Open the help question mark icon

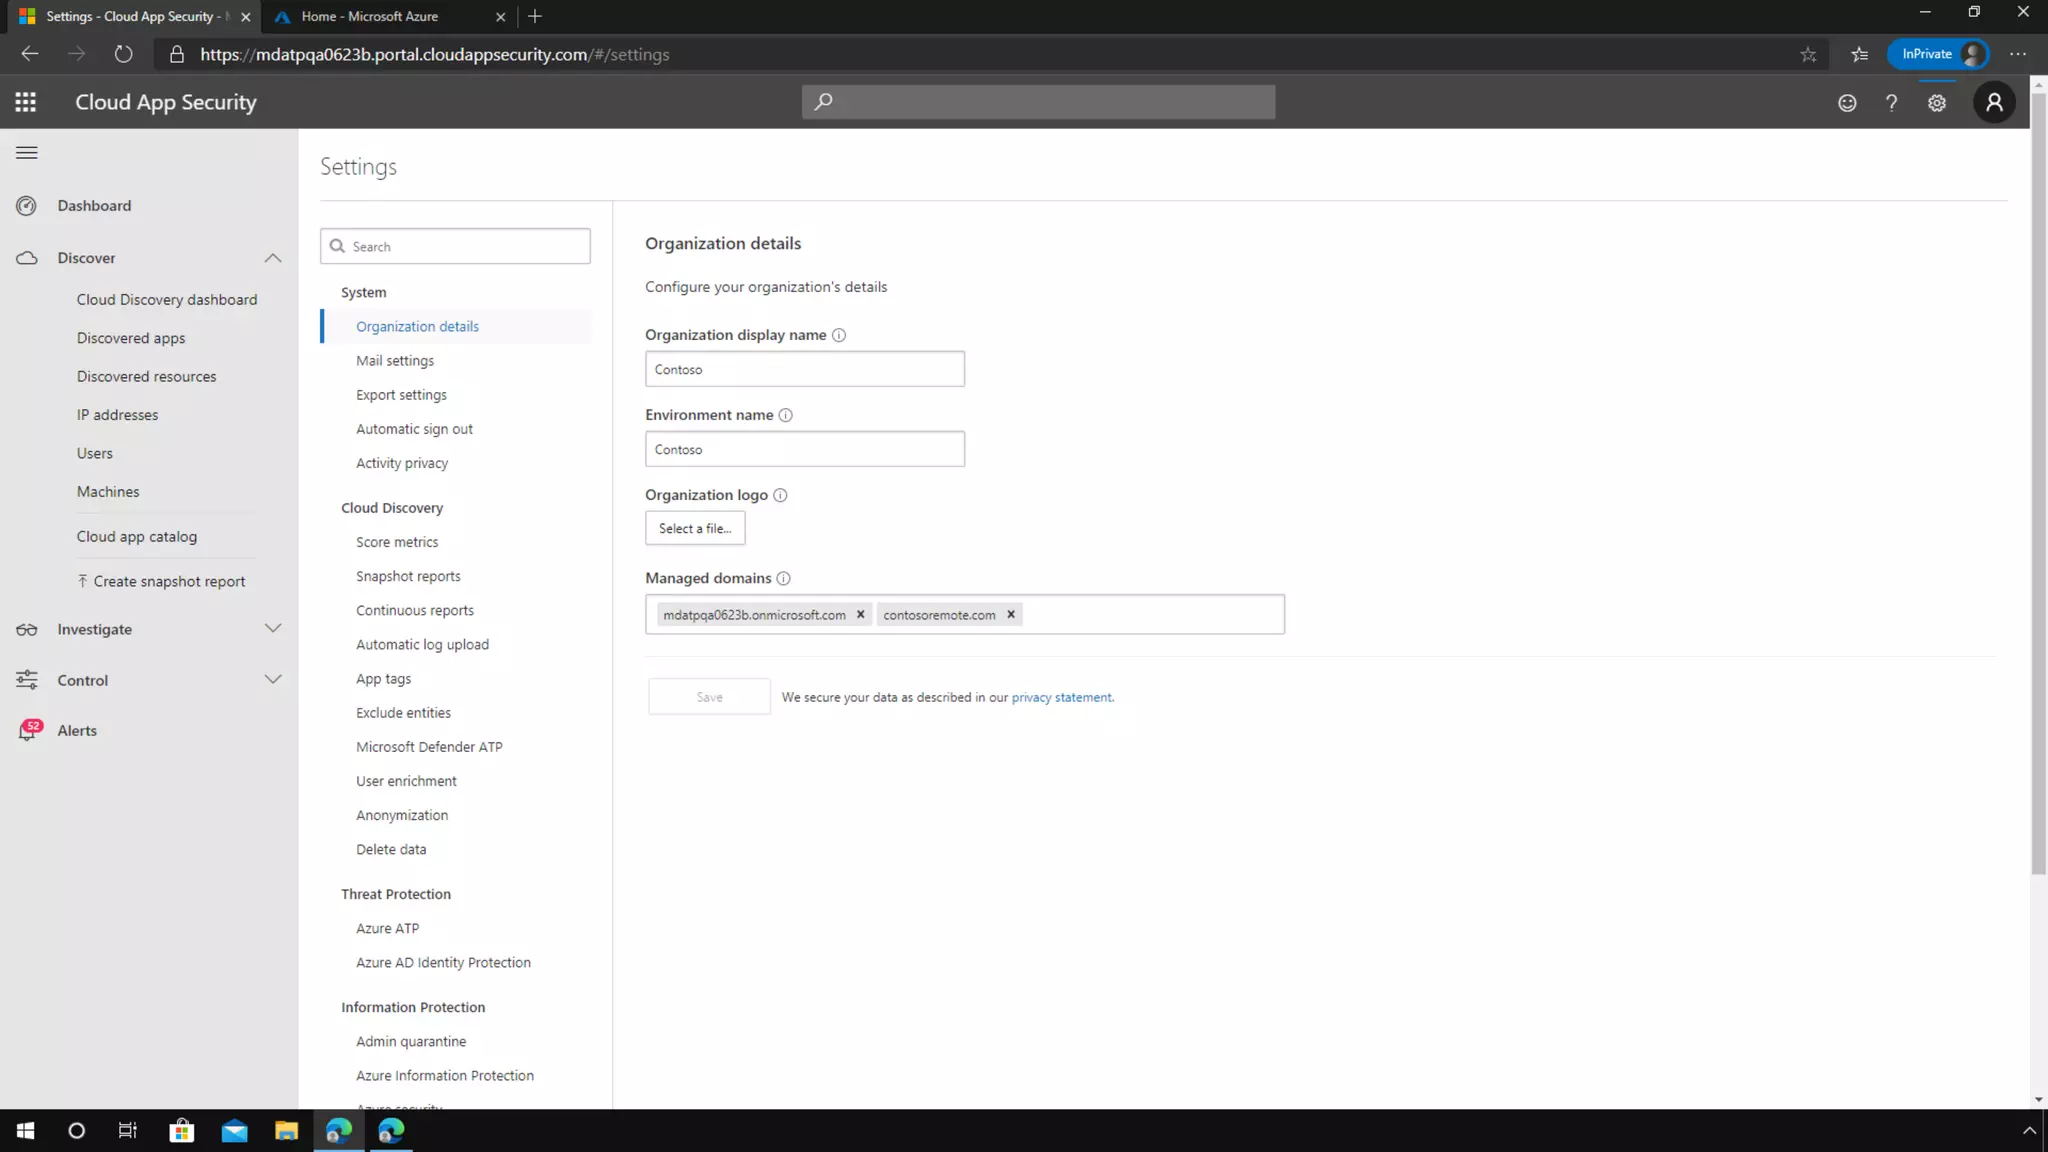[1891, 102]
